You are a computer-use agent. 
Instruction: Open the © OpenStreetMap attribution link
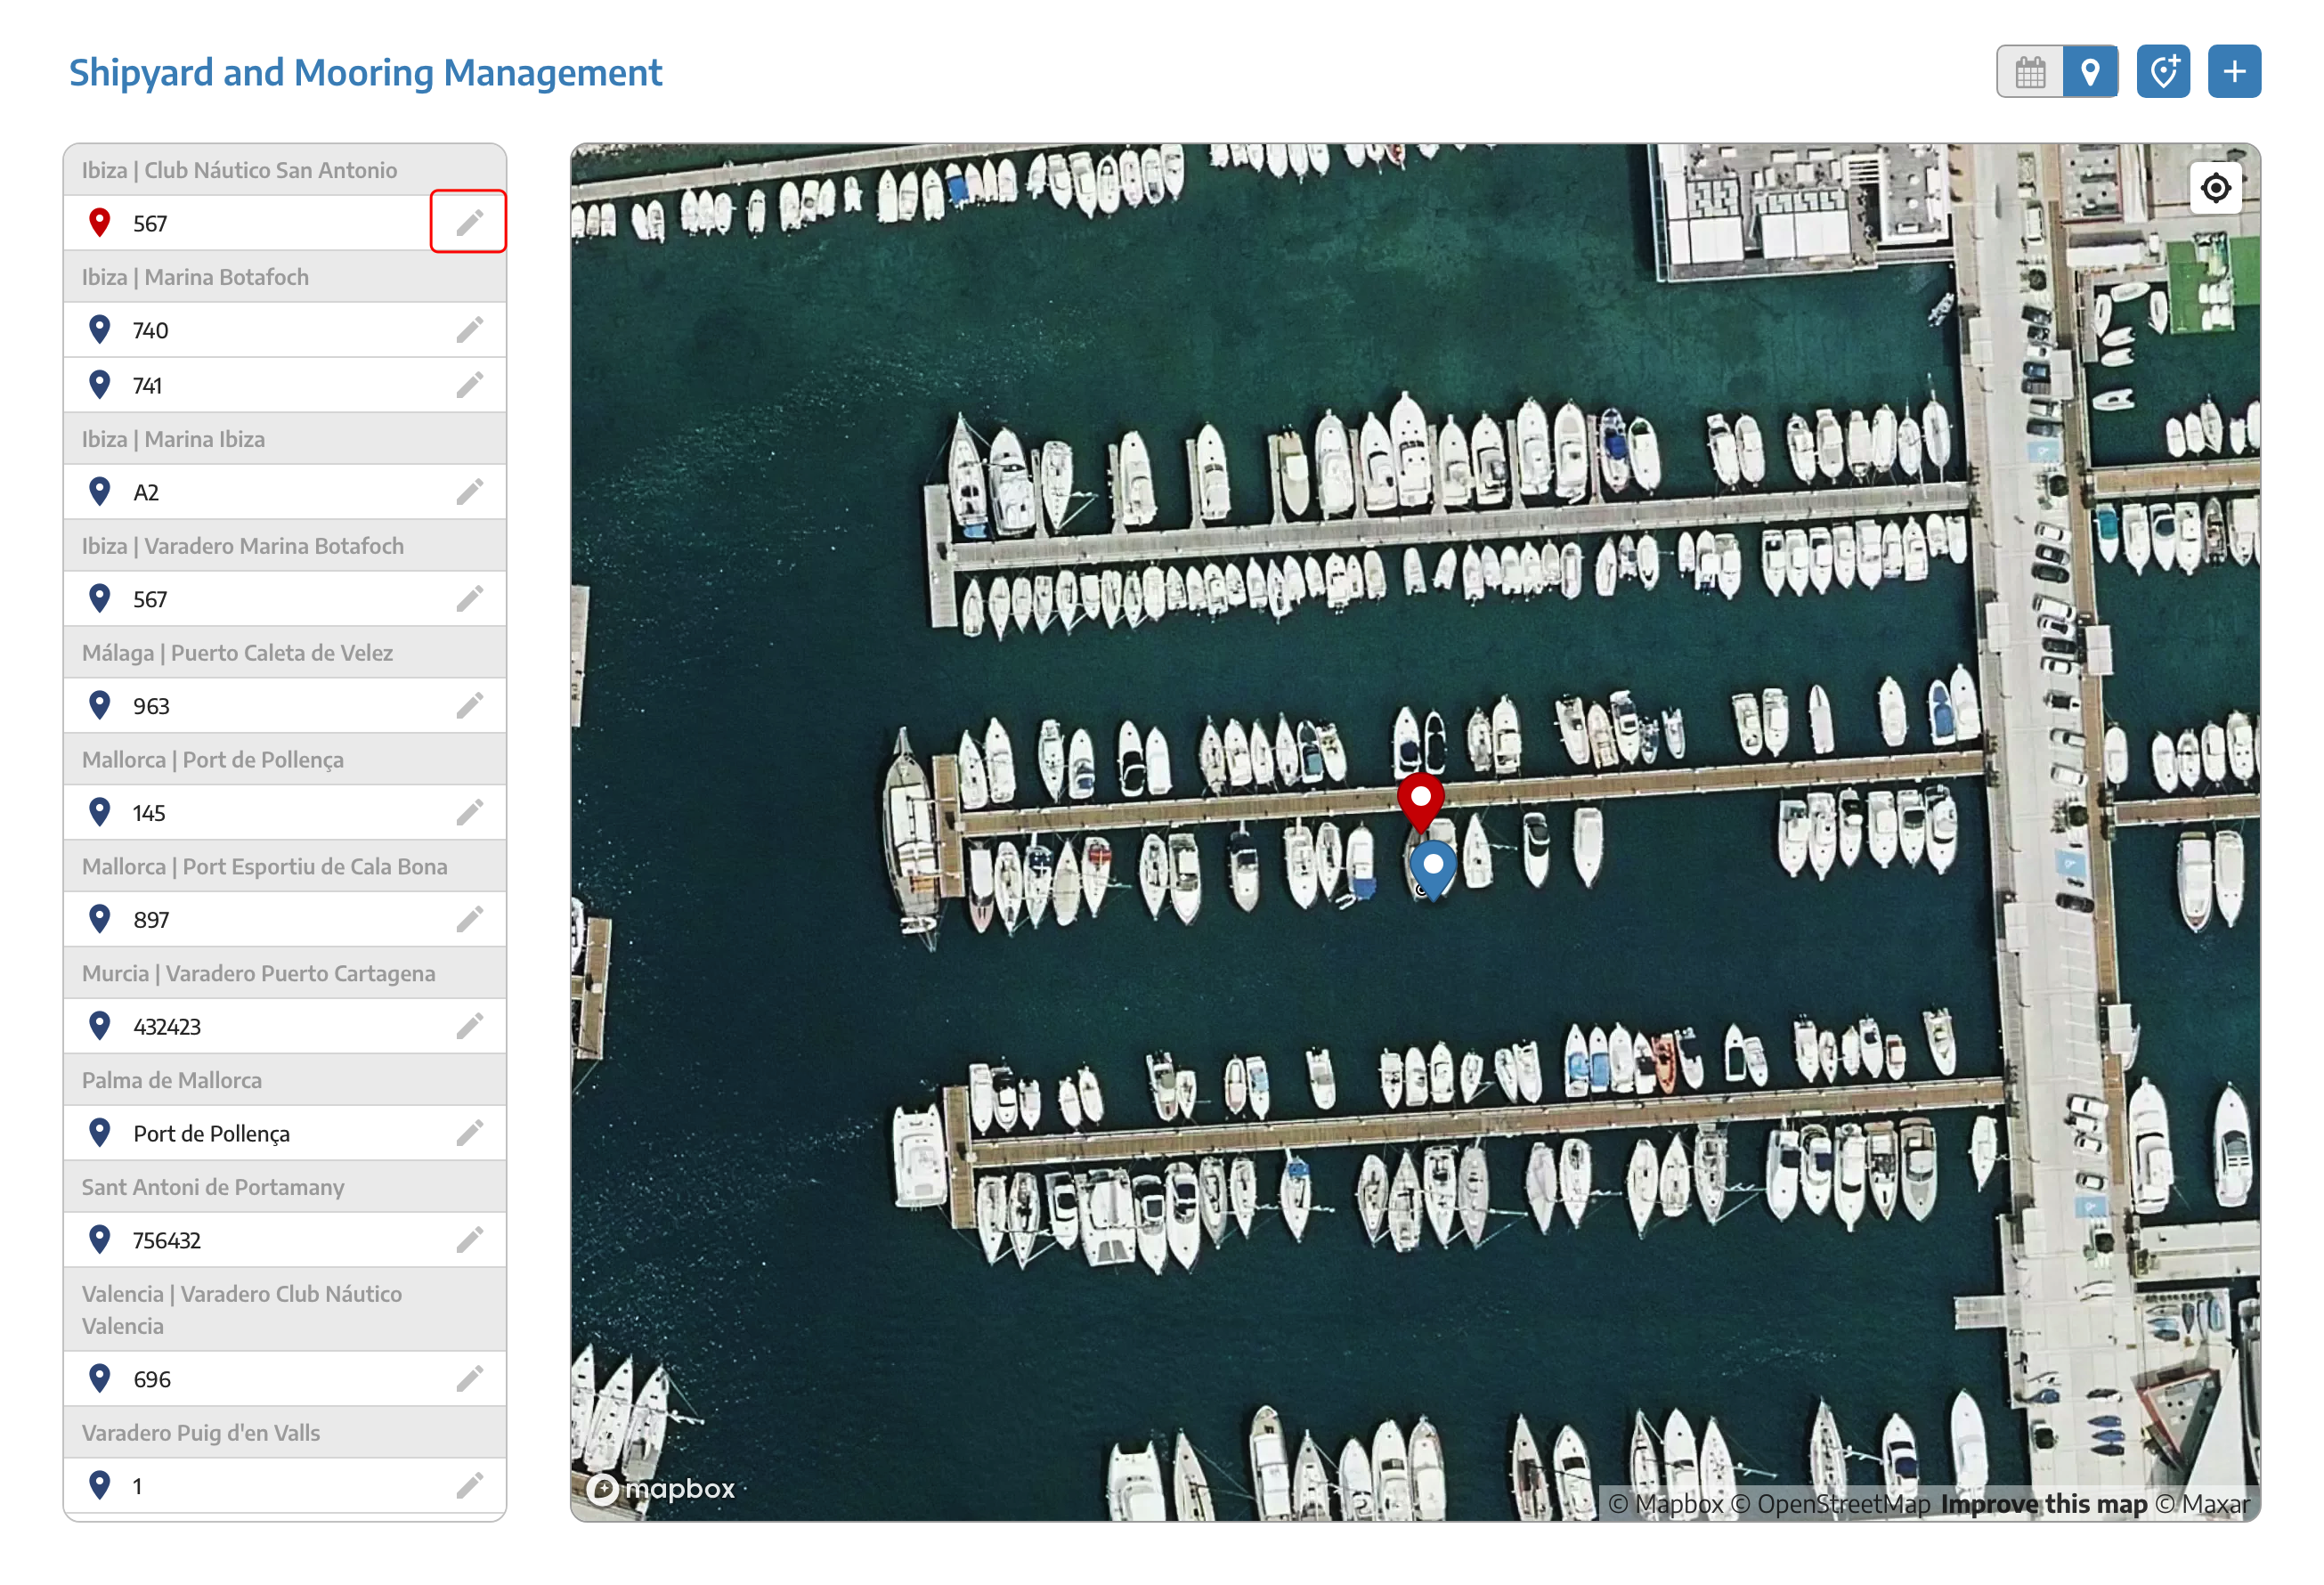pyautogui.click(x=1831, y=1505)
